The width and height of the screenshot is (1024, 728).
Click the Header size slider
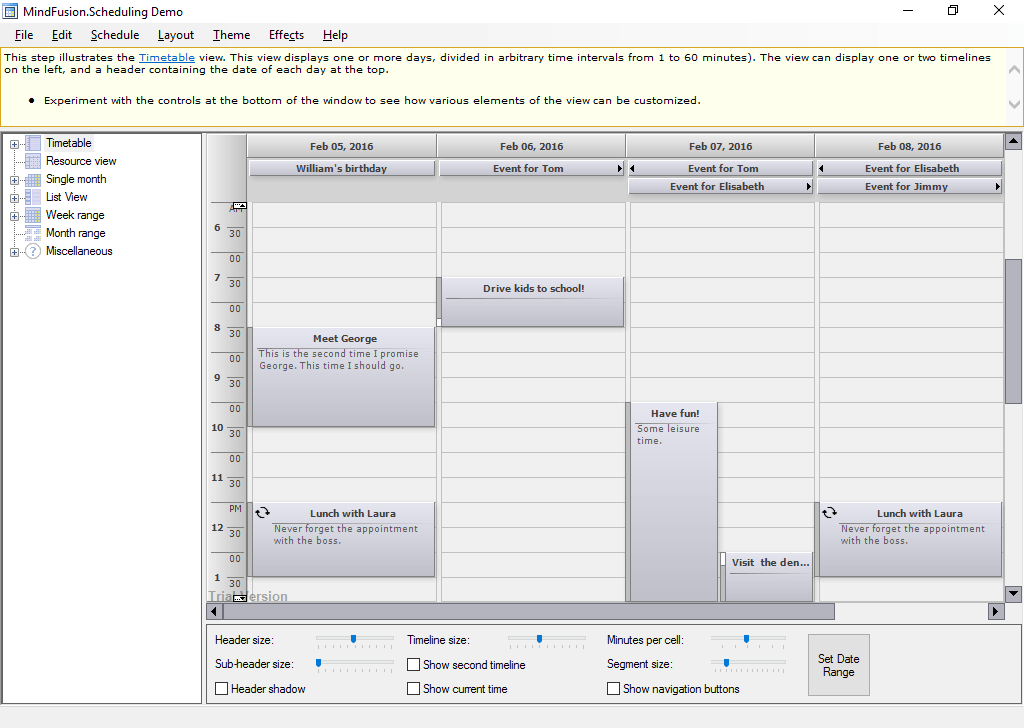click(x=354, y=639)
